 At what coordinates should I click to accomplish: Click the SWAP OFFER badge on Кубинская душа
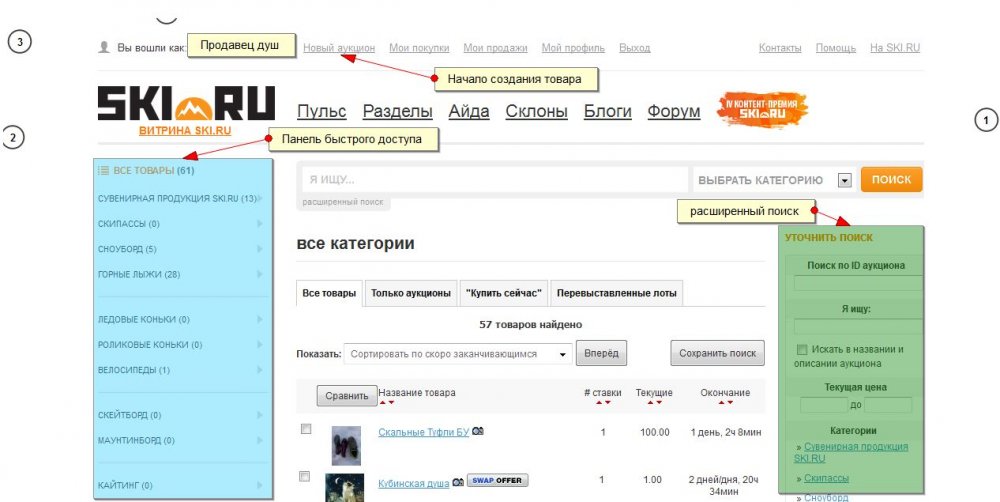pos(497,481)
